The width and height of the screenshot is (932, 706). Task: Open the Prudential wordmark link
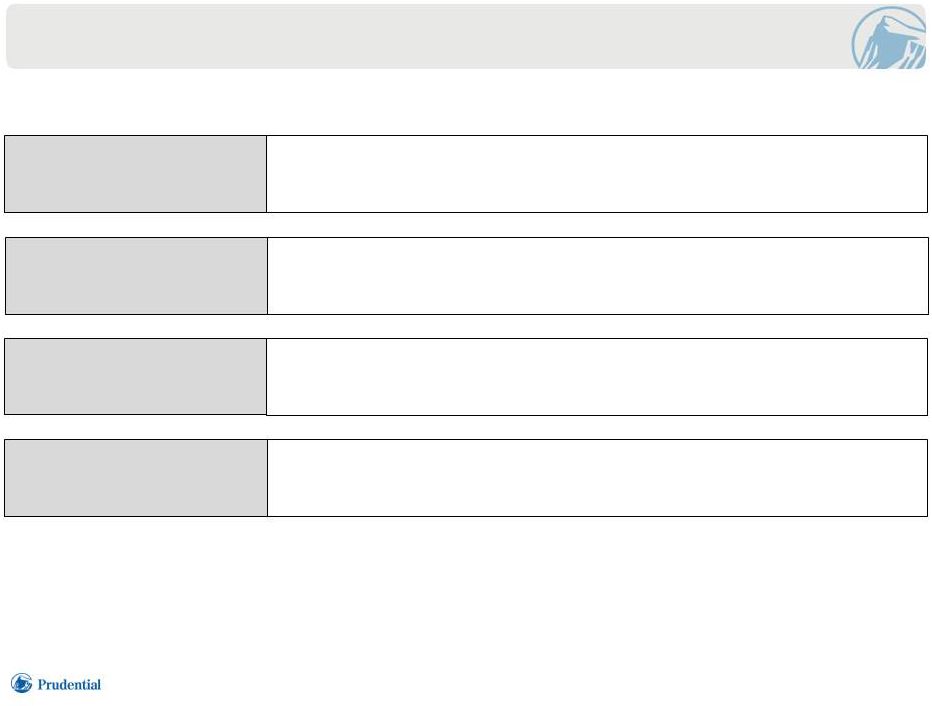(x=69, y=685)
